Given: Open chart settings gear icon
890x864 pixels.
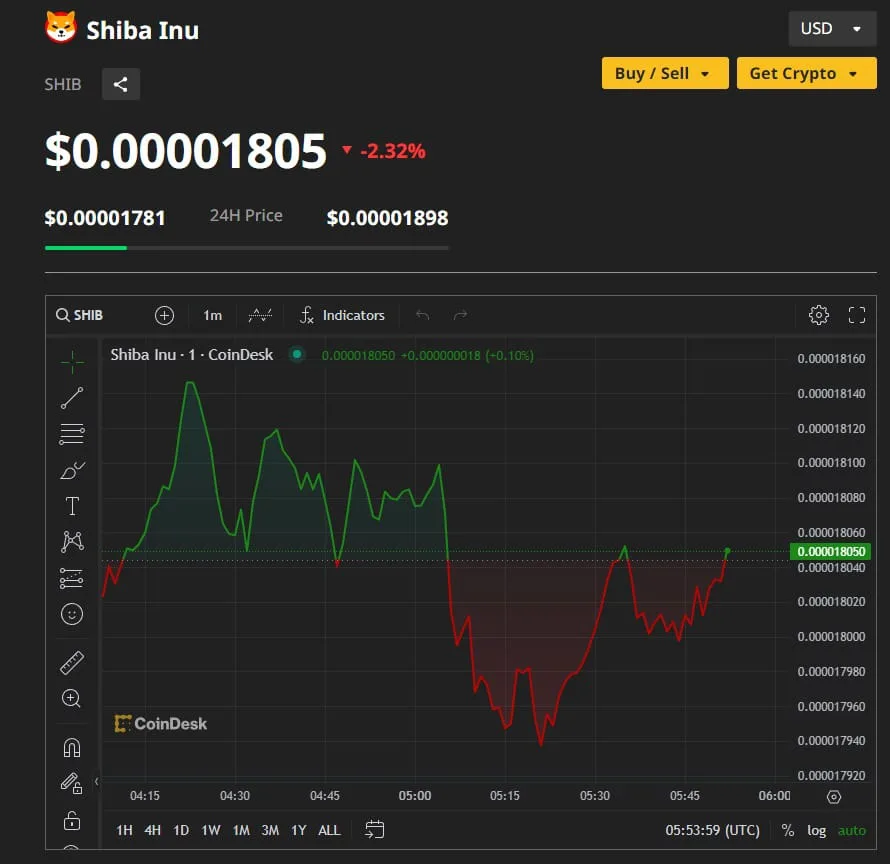Looking at the screenshot, I should pyautogui.click(x=818, y=315).
